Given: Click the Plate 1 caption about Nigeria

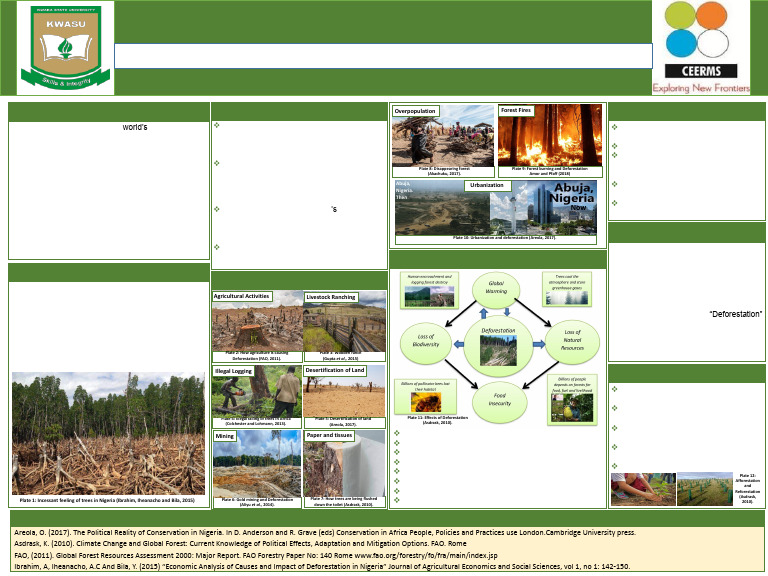Looking at the screenshot, I should coord(107,501).
